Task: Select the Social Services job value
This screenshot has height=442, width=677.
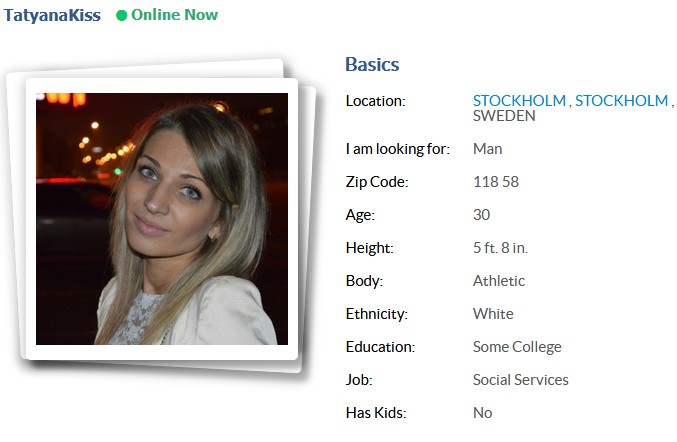Action: pos(521,380)
